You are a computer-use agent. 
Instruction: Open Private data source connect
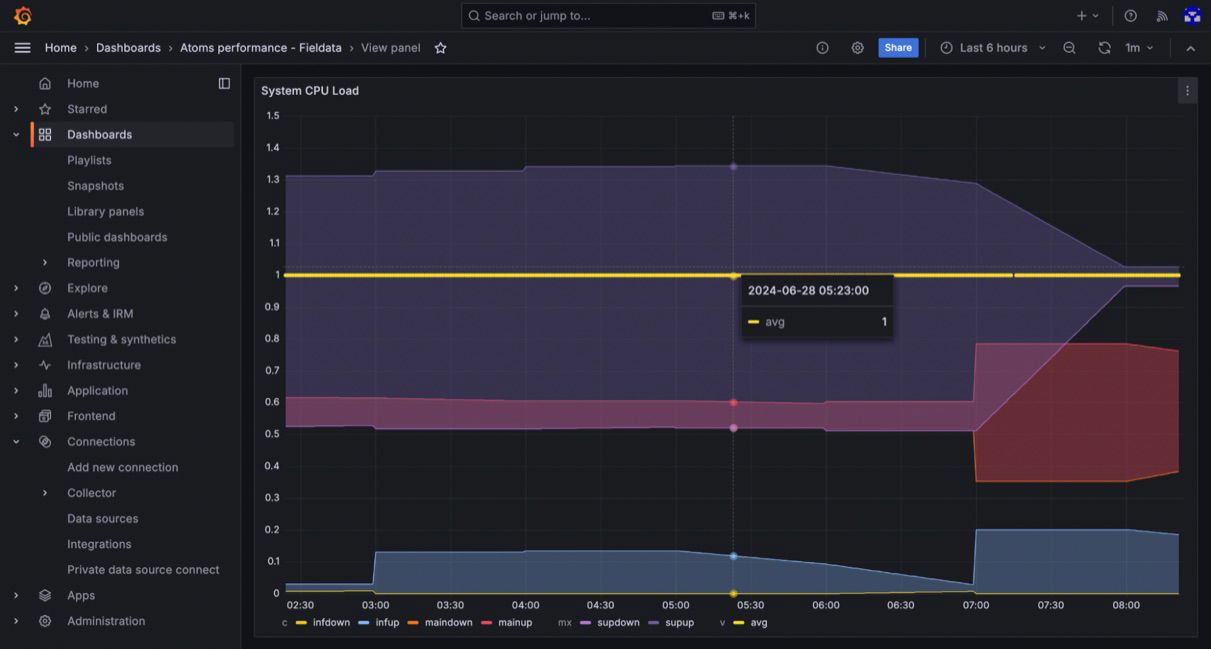click(x=143, y=570)
